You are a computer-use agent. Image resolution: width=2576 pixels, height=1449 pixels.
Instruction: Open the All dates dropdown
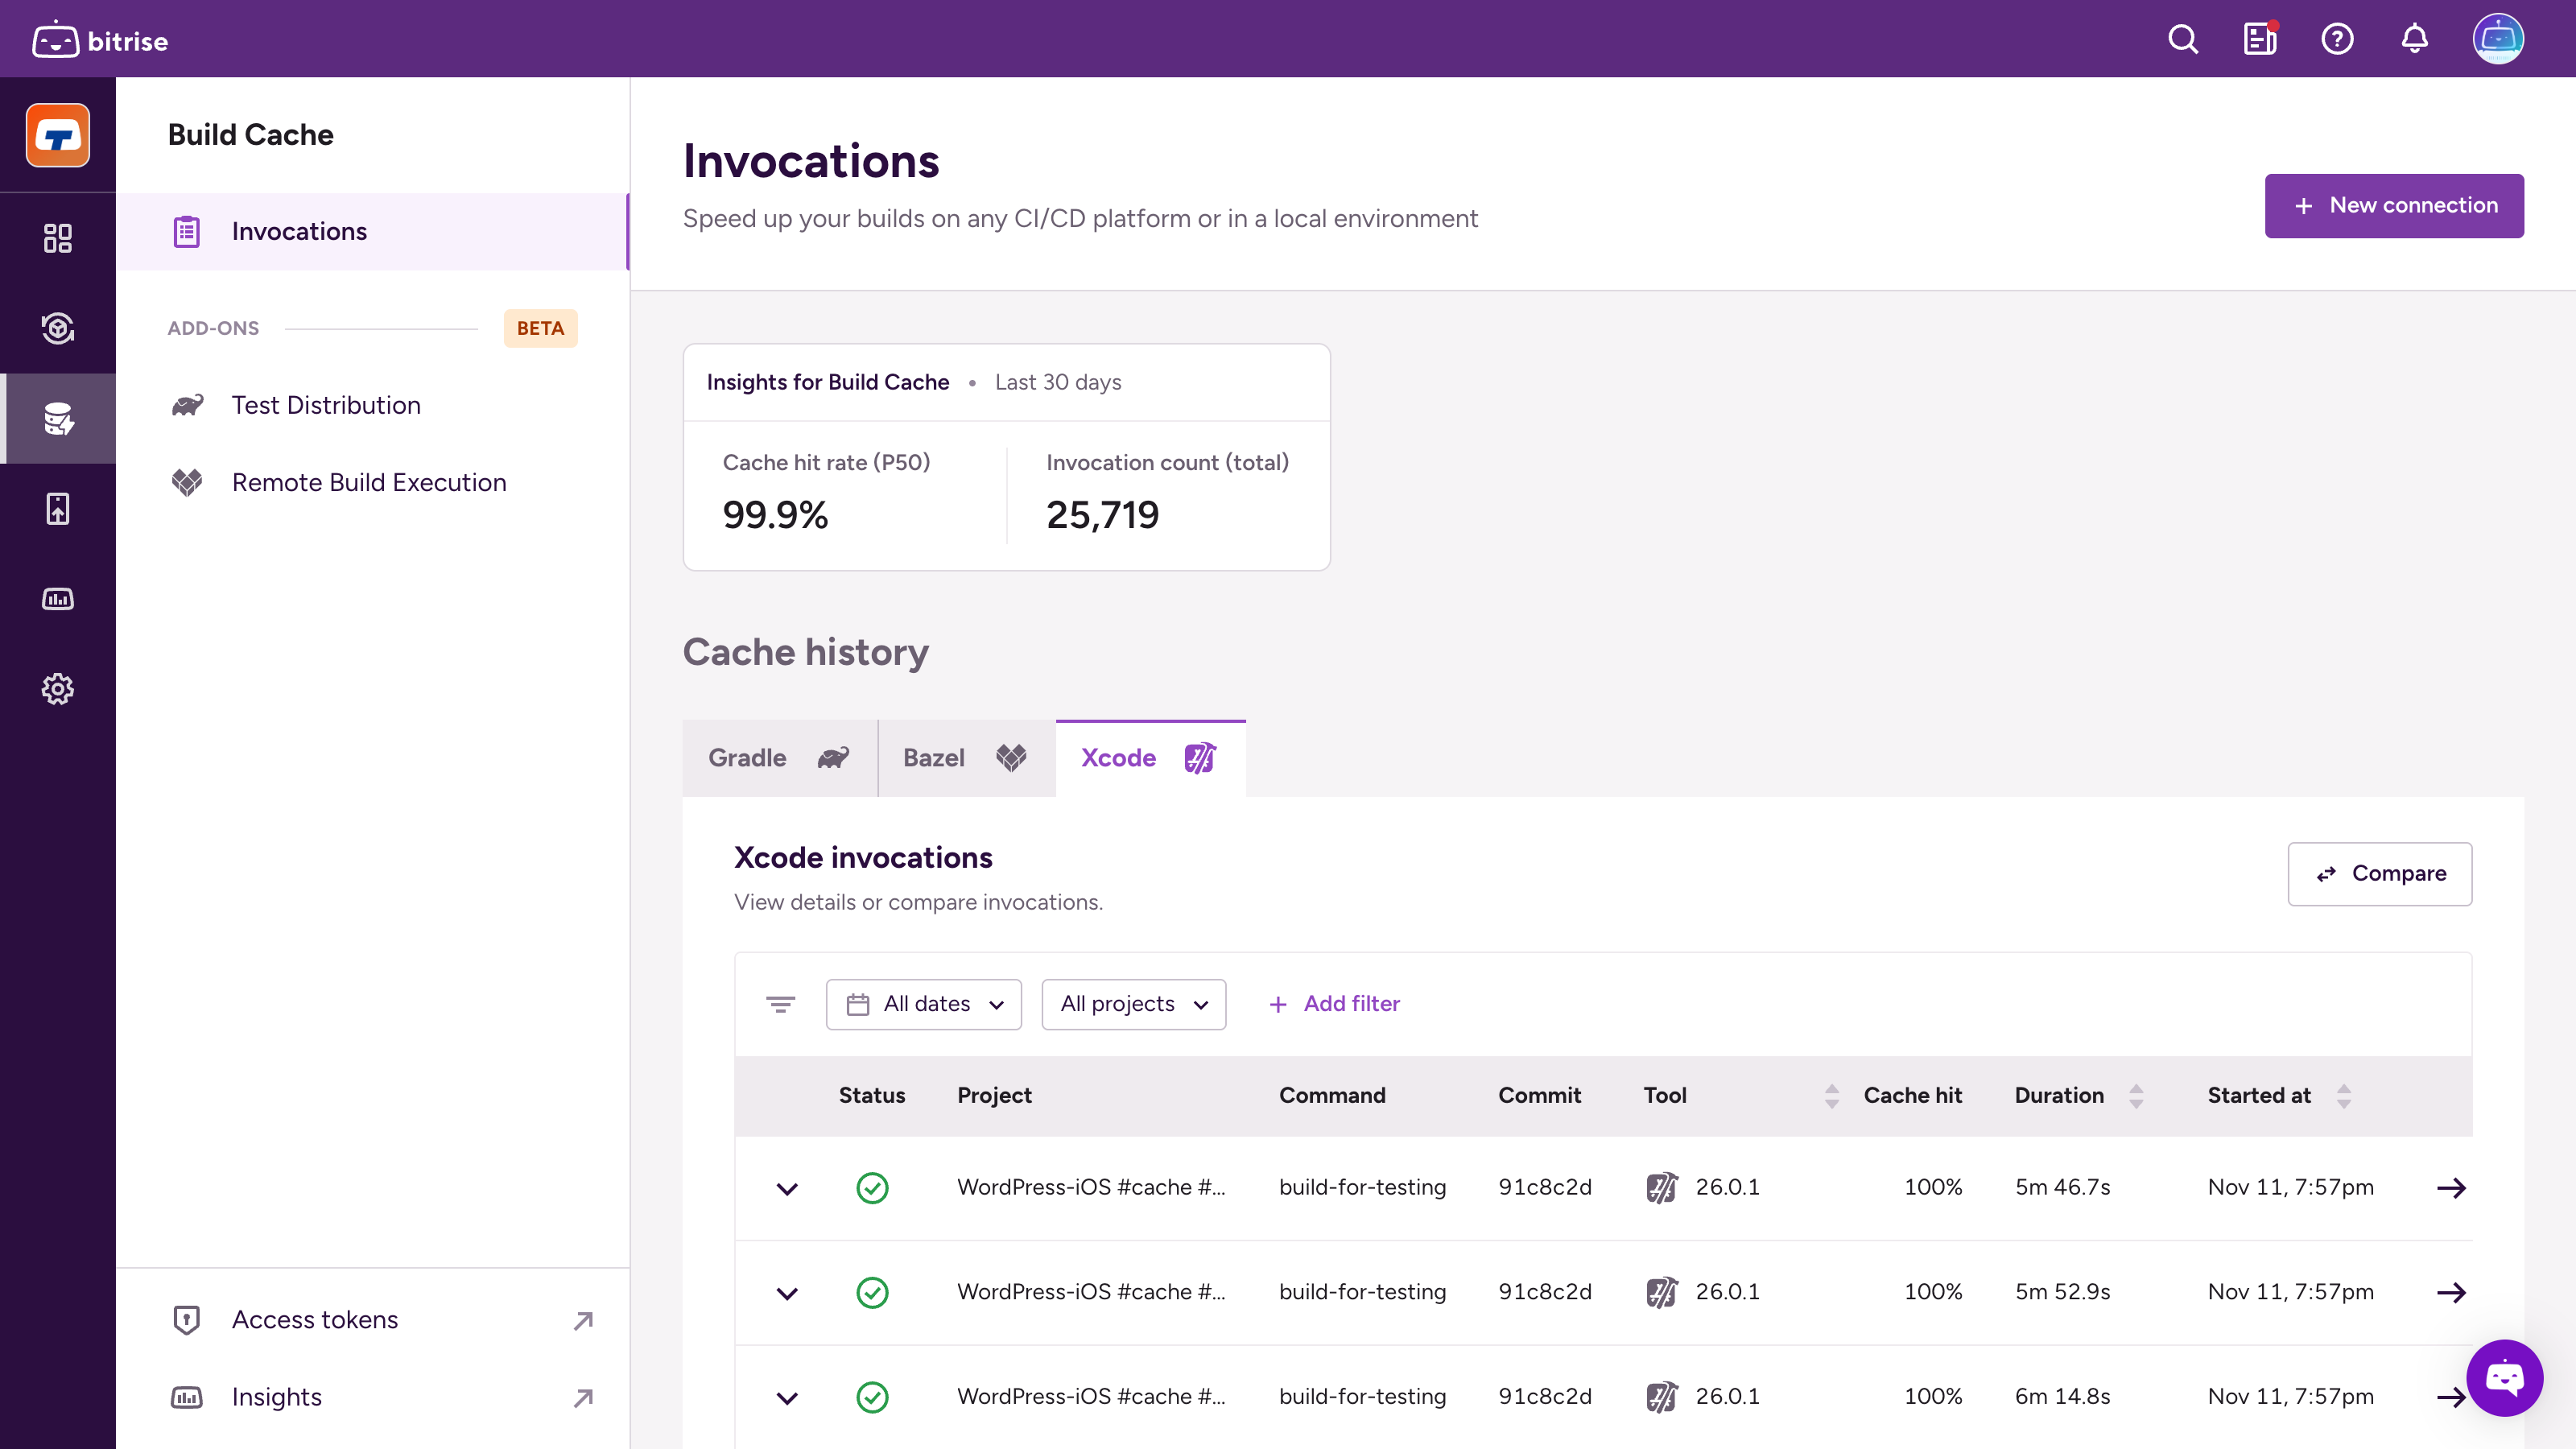[923, 1004]
